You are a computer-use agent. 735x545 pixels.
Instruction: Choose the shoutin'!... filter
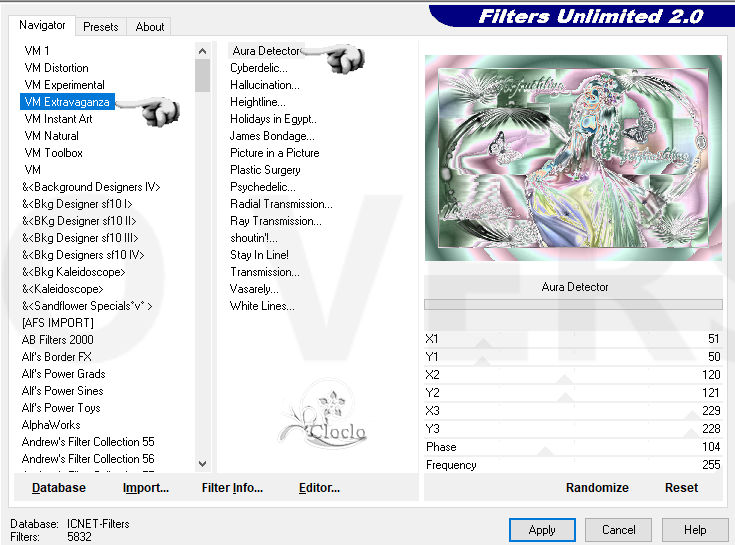[x=254, y=238]
